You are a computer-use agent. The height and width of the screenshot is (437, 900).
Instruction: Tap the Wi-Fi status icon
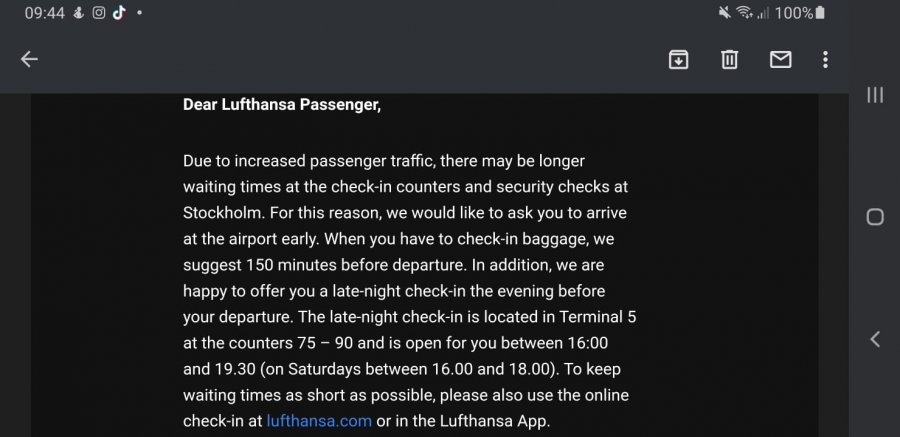pos(744,13)
